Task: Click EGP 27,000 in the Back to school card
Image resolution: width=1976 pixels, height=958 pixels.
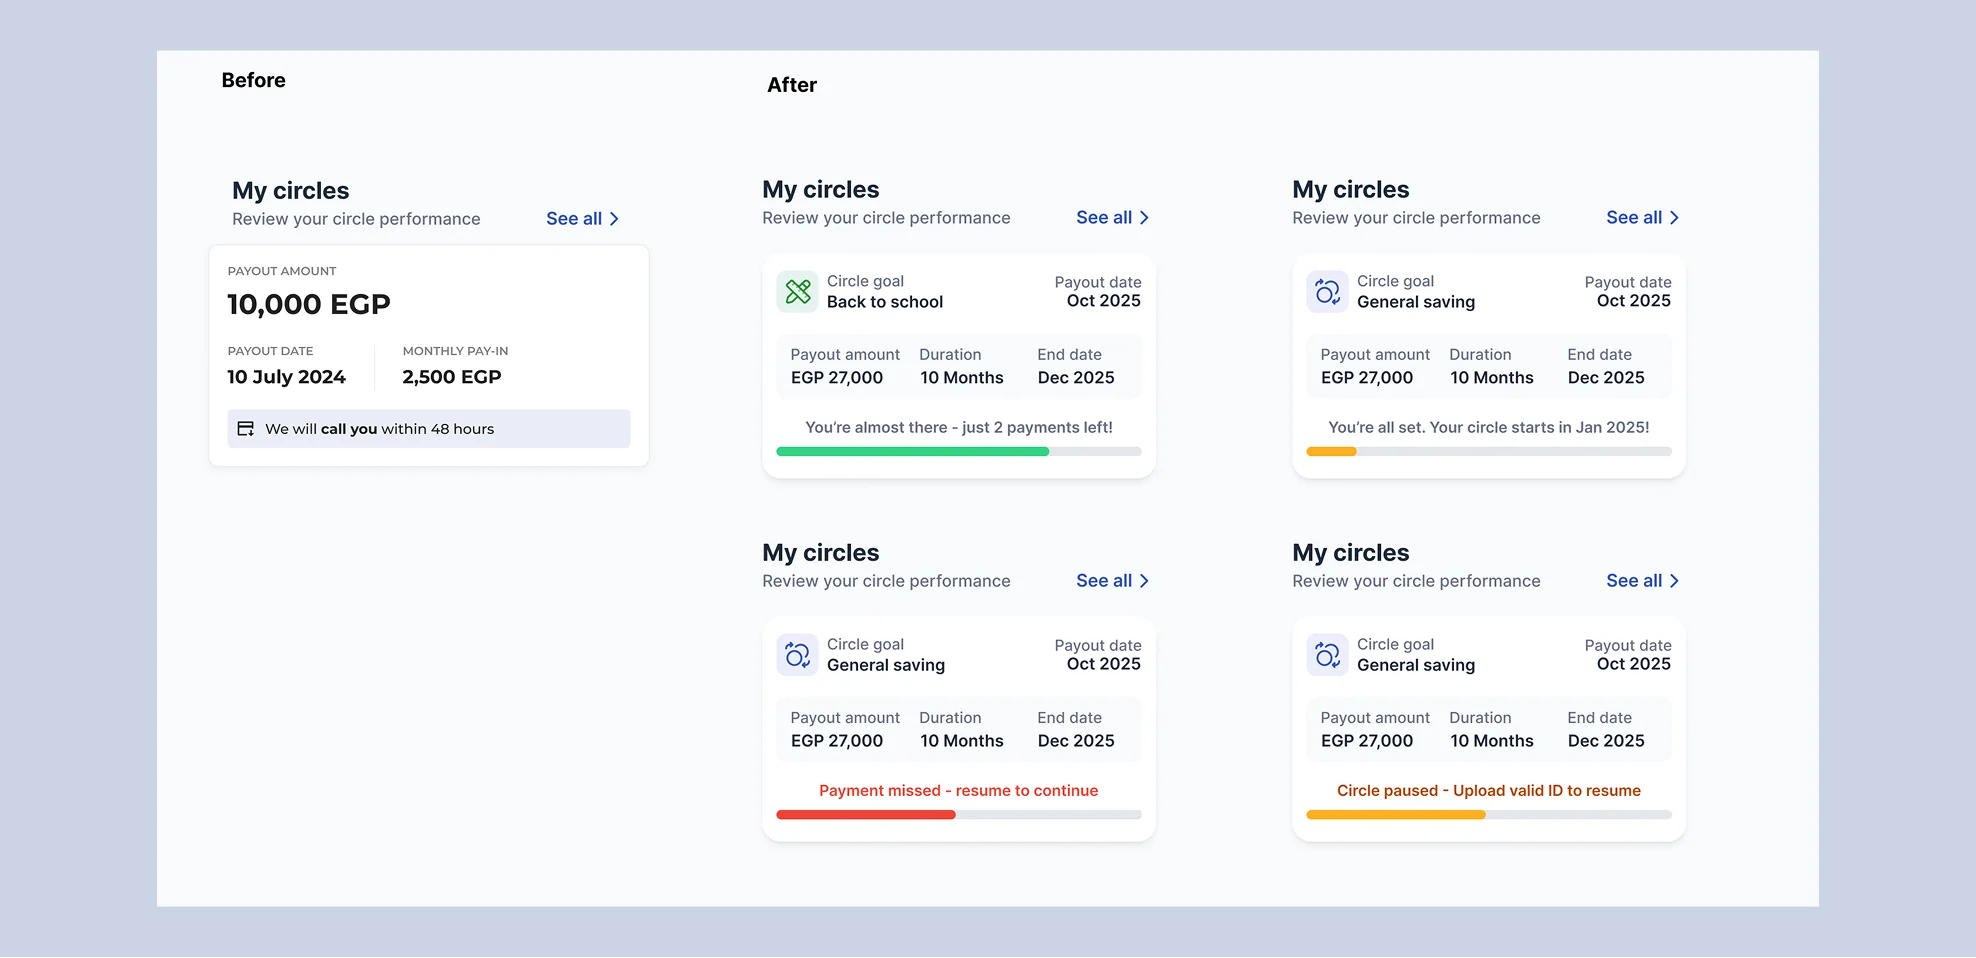Action: coord(837,378)
